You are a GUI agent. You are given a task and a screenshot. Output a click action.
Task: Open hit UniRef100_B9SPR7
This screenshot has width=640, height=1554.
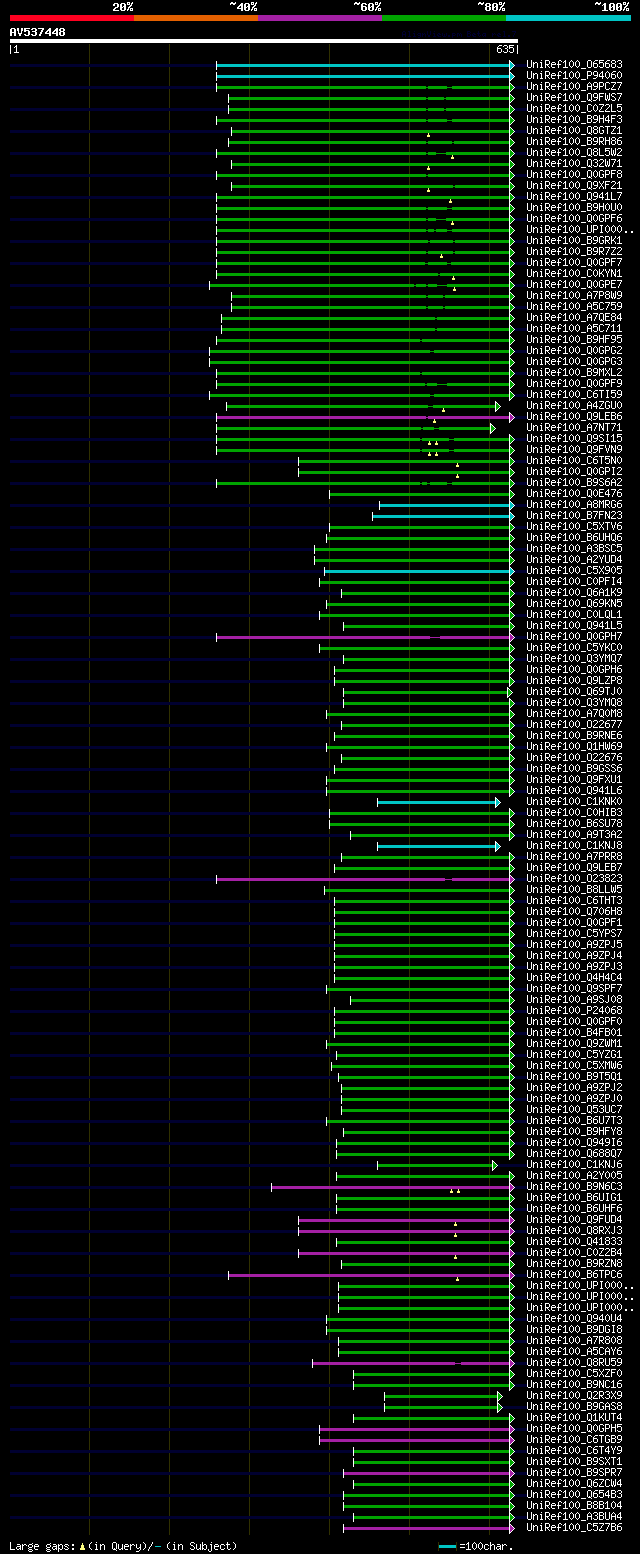pos(574,1472)
